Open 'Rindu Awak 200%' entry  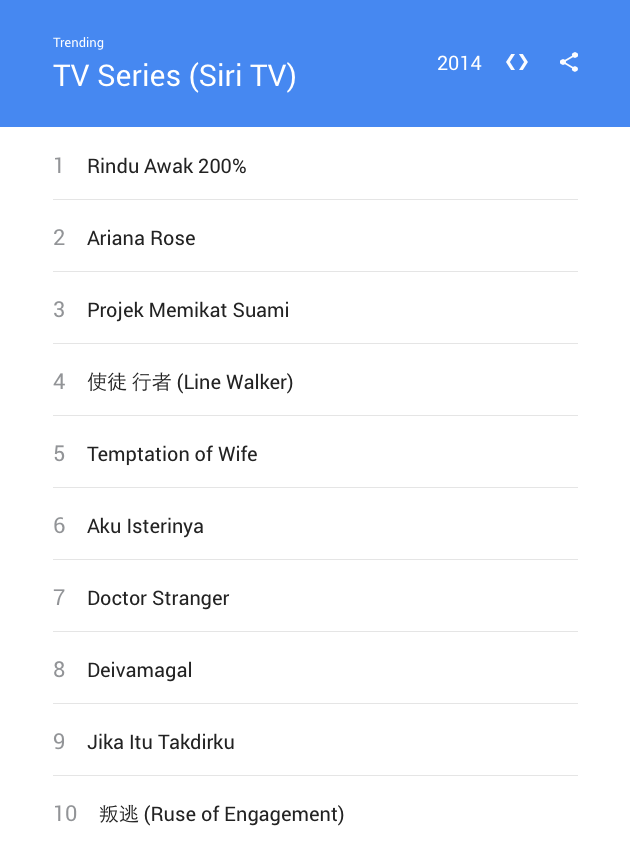[167, 166]
